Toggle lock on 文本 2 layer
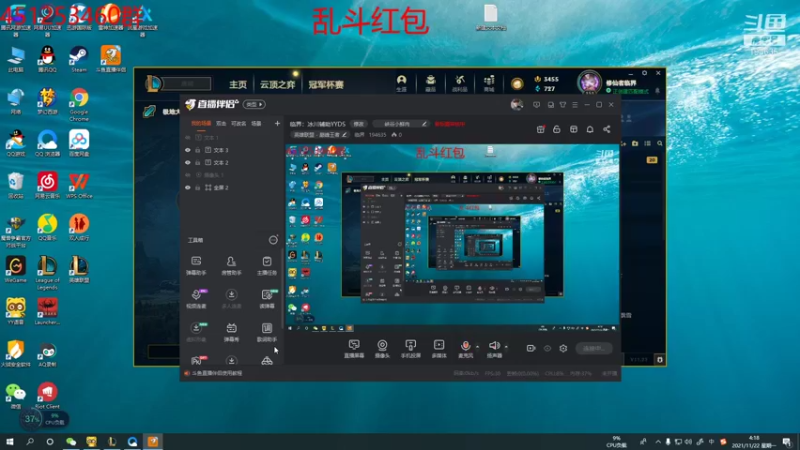Viewport: 800px width, 450px height. 198,163
